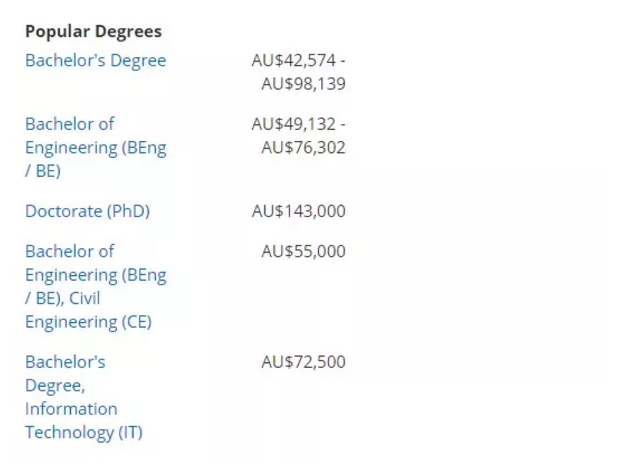Select the AU$42,574 salary figure

point(294,60)
